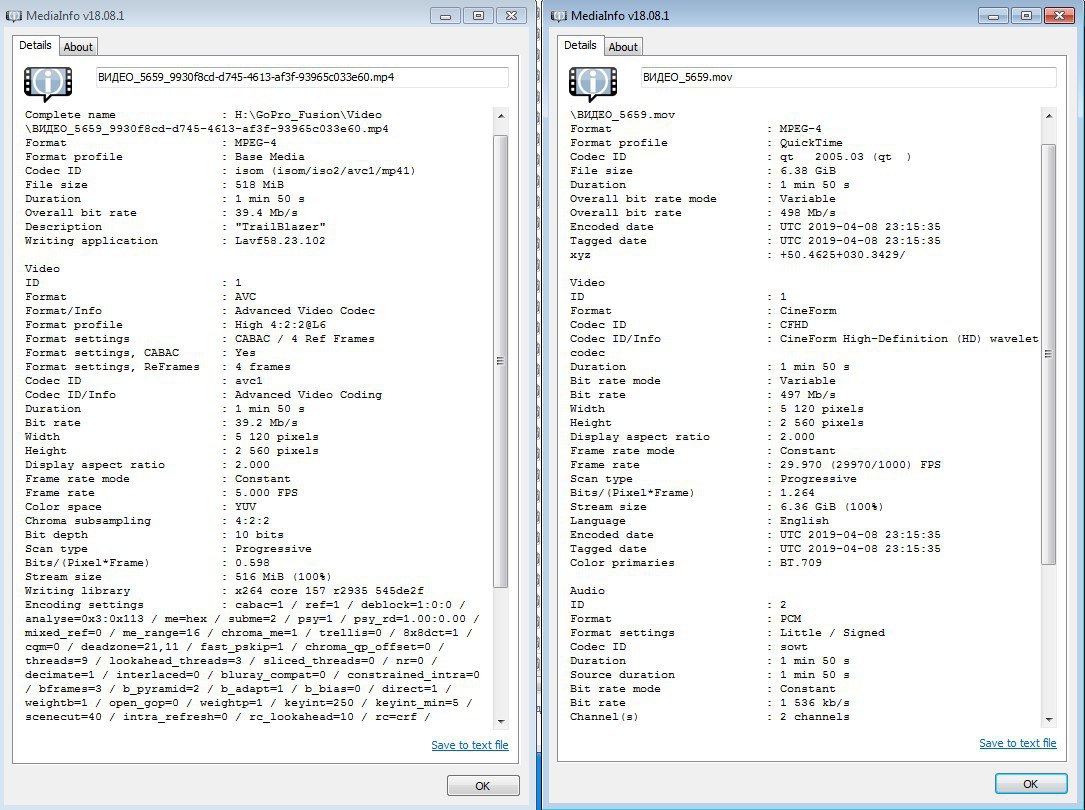The width and height of the screenshot is (1085, 810).
Task: Click 'PCM' audio format value
Action: [790, 618]
